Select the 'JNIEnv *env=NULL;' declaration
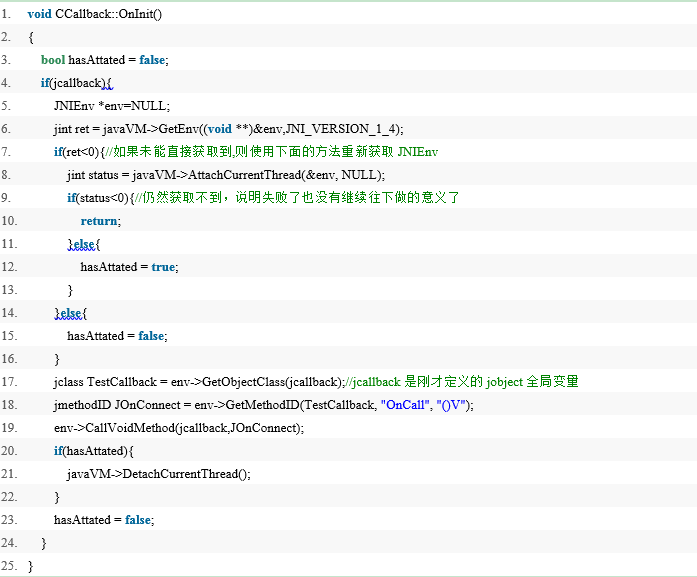The height and width of the screenshot is (577, 697). [112, 106]
